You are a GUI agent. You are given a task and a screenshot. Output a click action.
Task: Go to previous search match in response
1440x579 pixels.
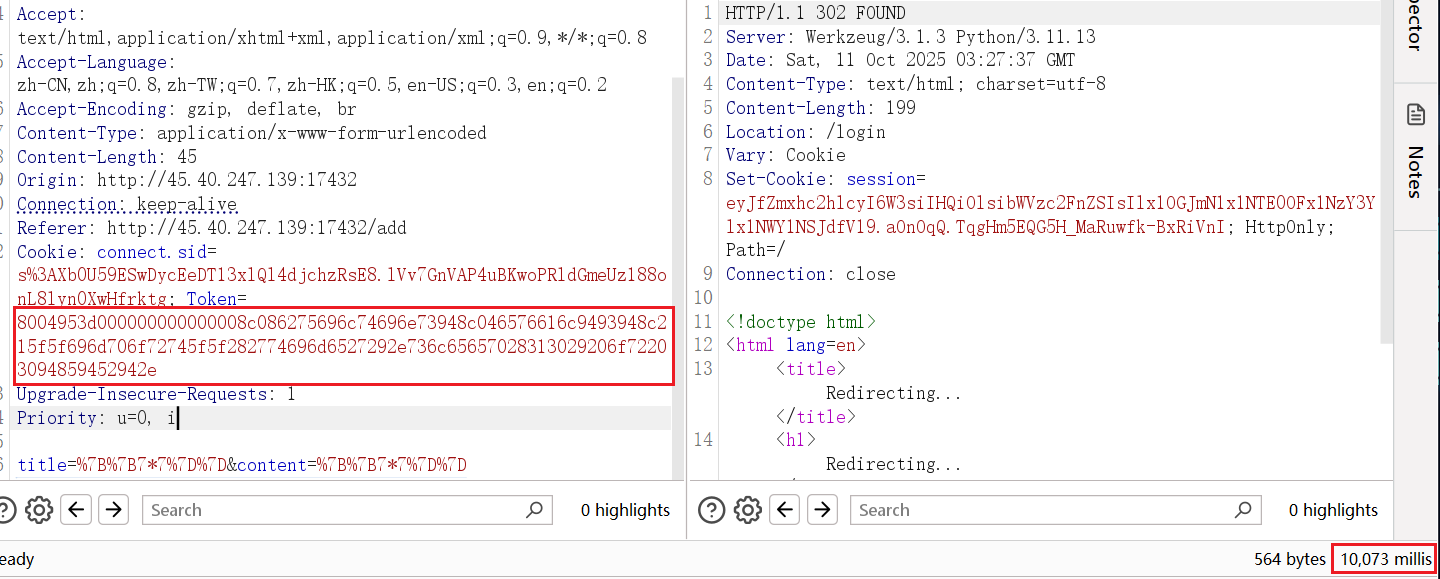(x=785, y=510)
